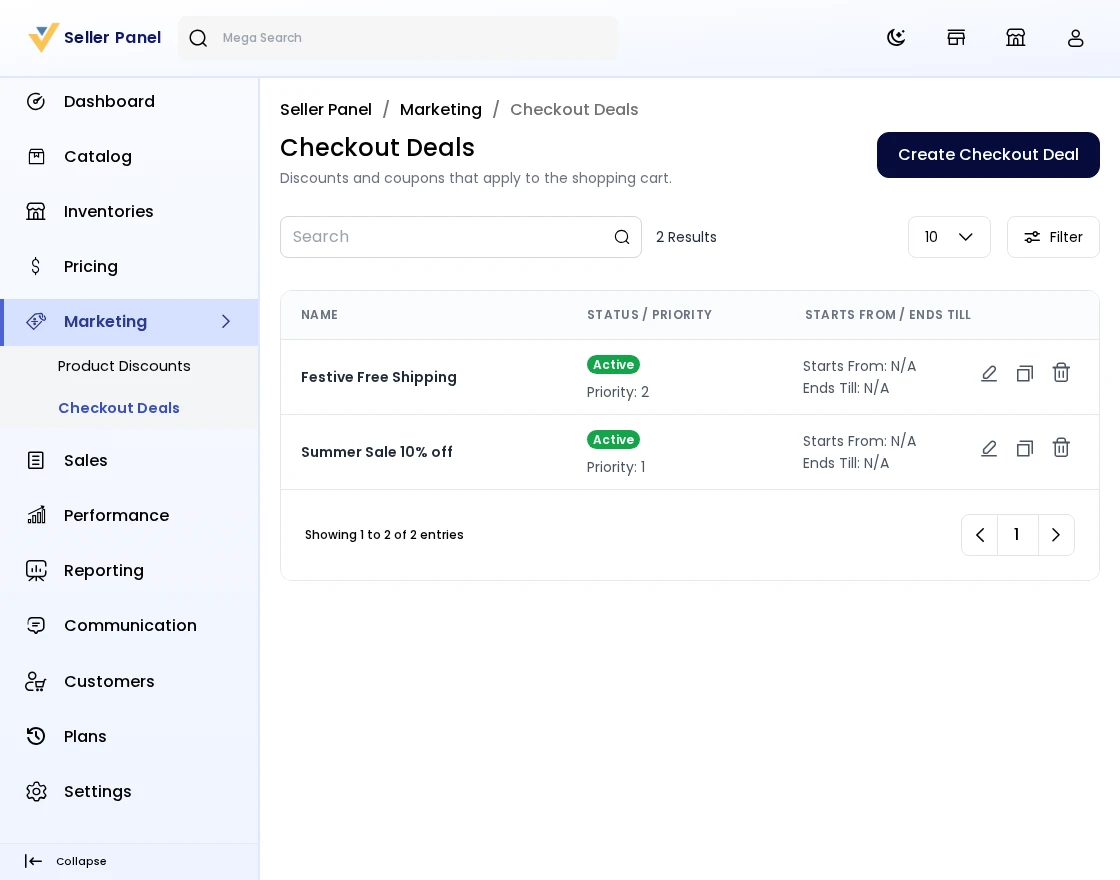The height and width of the screenshot is (880, 1120).
Task: Open Settings from sidebar
Action: click(129, 791)
